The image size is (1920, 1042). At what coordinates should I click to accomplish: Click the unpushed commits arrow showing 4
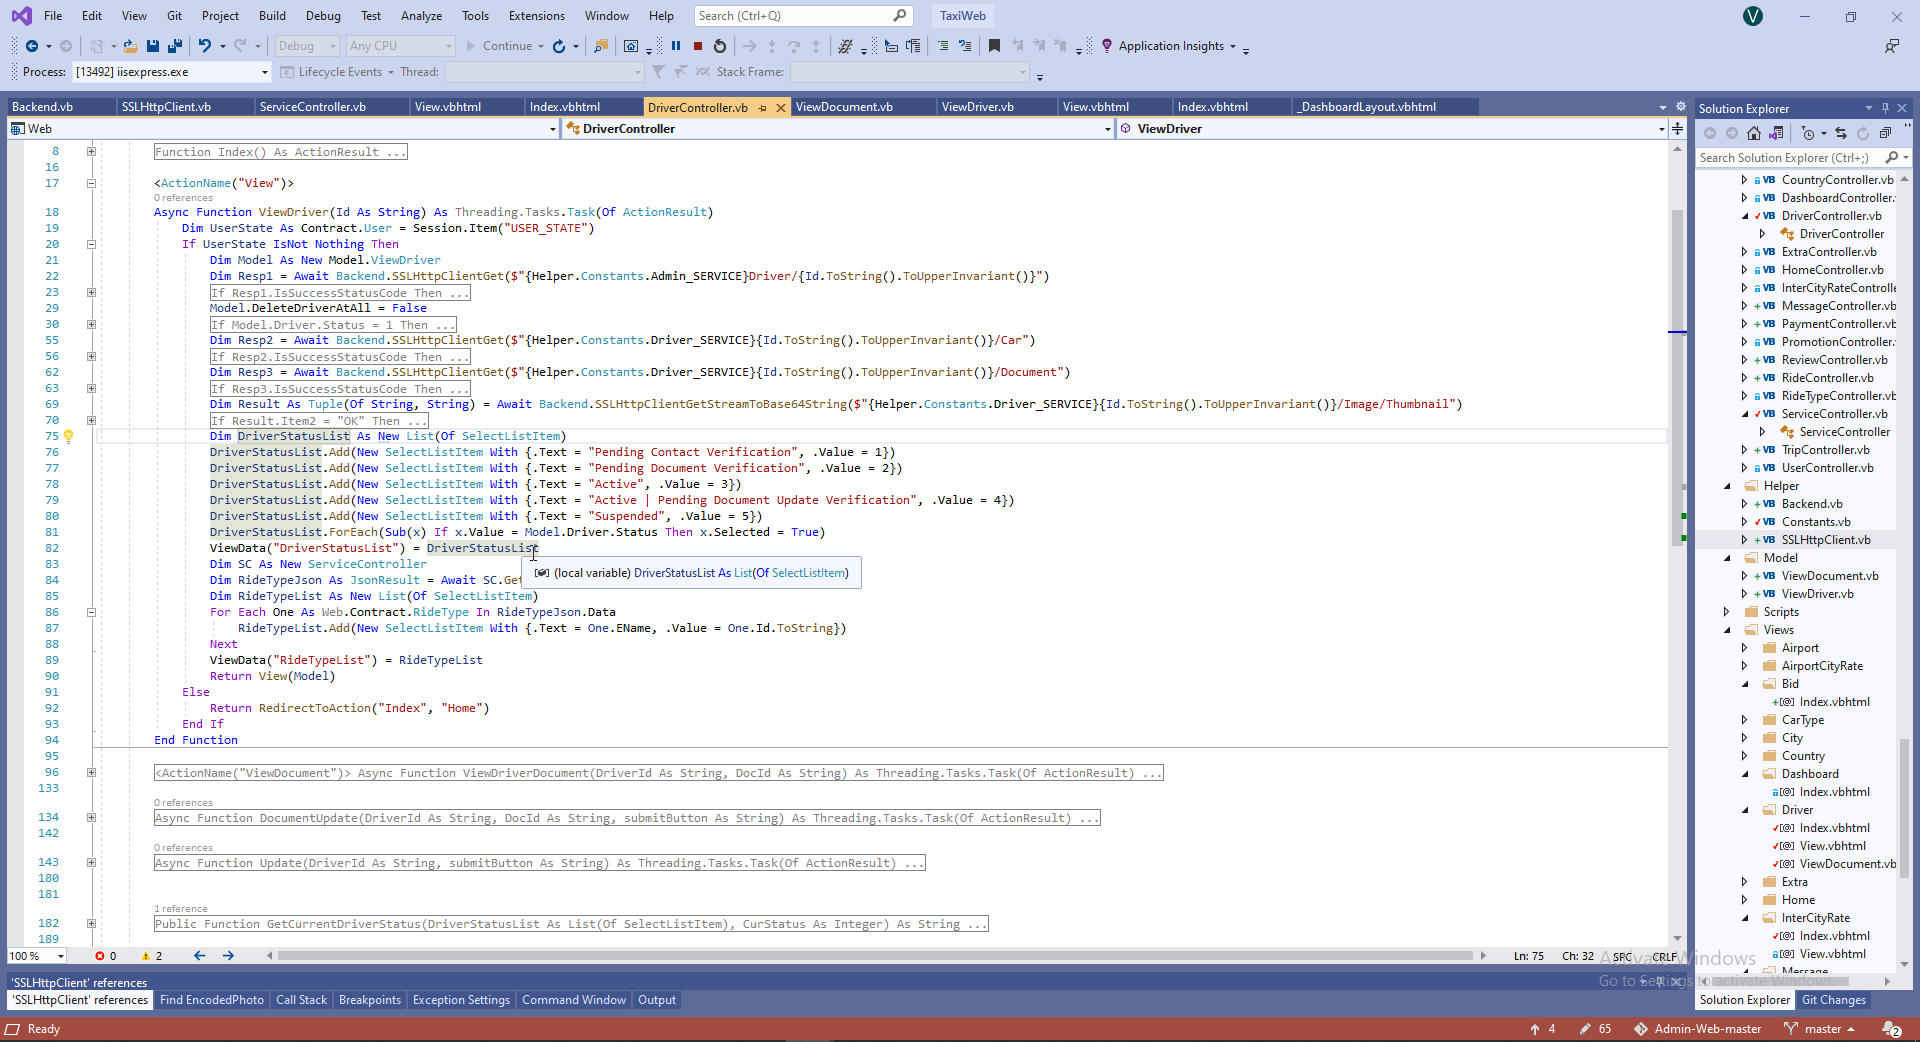click(x=1542, y=1029)
